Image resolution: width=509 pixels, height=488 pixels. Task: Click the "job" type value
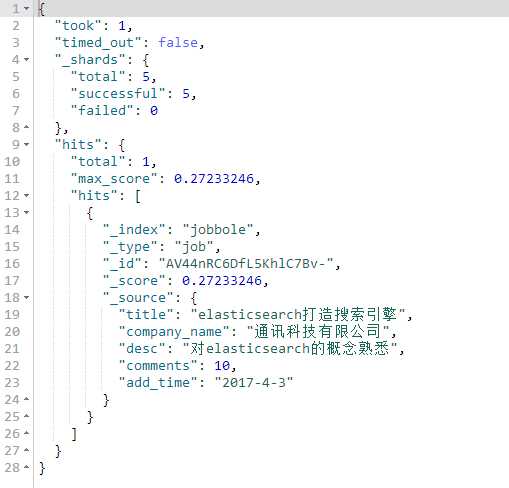click(194, 247)
